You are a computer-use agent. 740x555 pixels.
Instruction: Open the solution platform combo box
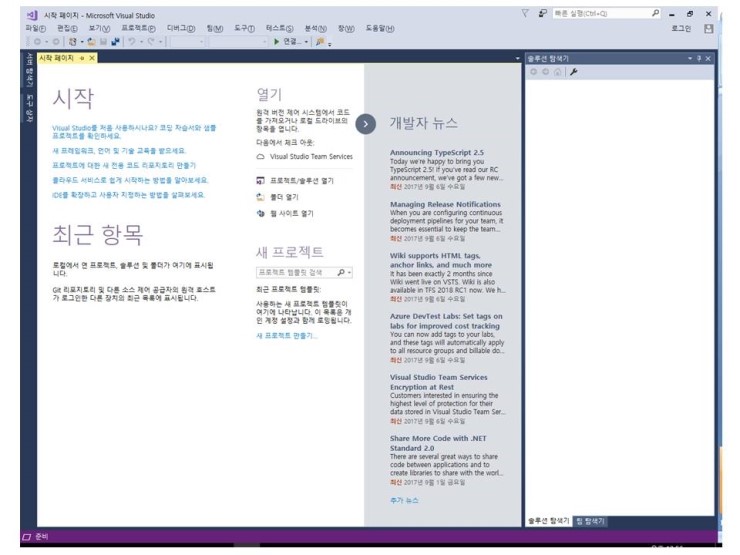click(238, 42)
